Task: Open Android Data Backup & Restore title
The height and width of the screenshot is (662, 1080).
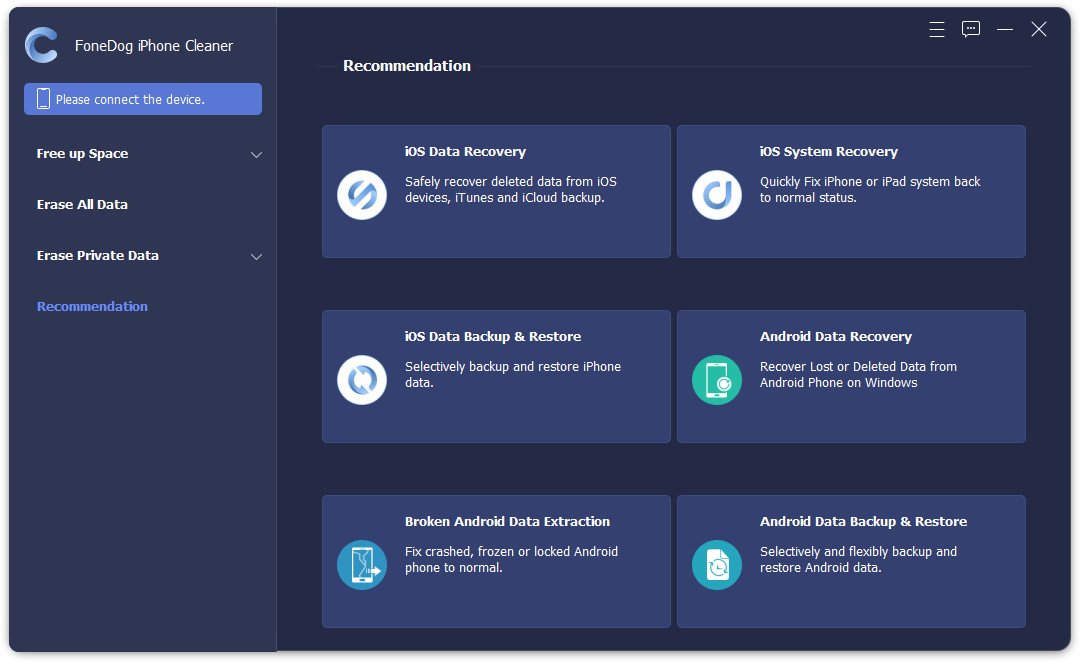Action: (x=863, y=521)
